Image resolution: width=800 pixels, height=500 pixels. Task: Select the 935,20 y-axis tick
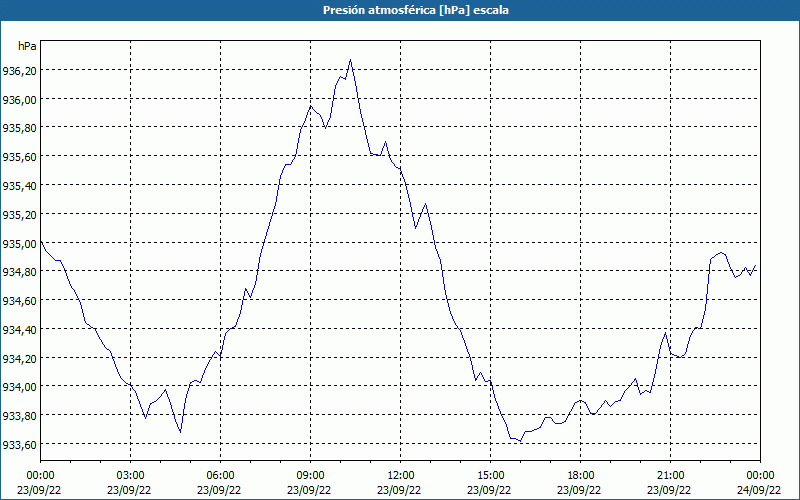19,214
